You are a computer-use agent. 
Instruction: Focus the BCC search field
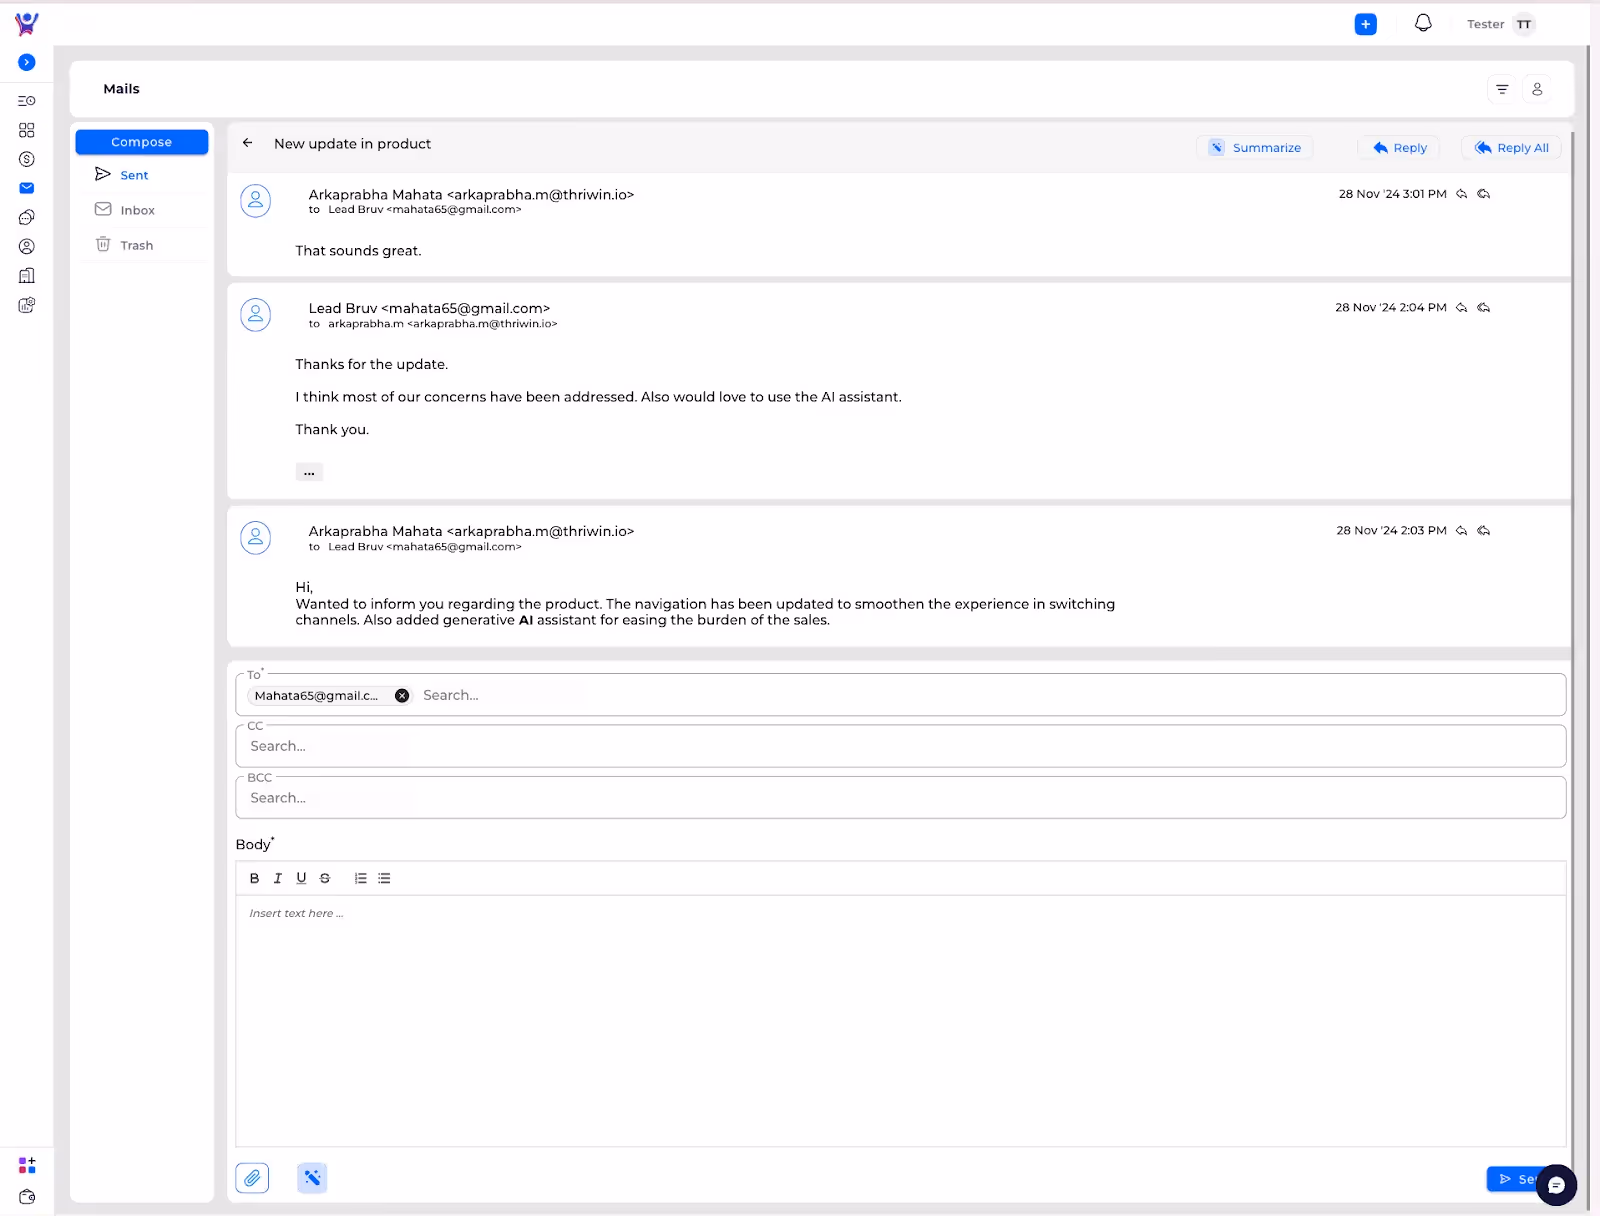click(901, 798)
